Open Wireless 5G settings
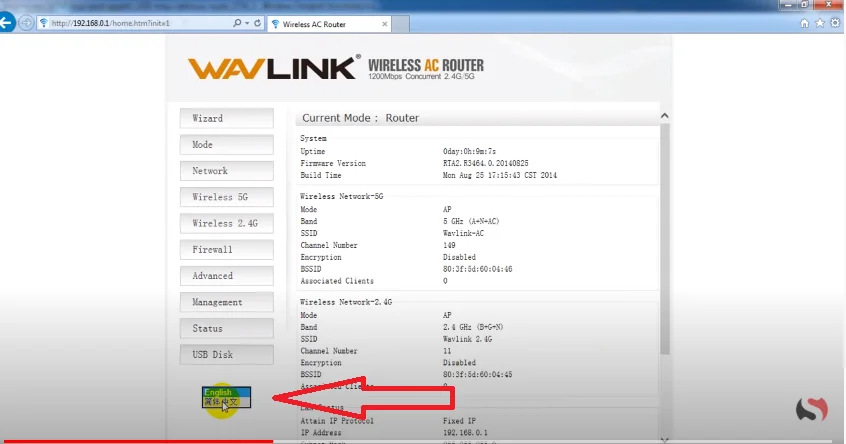Image resolution: width=846 pixels, height=444 pixels. point(226,197)
